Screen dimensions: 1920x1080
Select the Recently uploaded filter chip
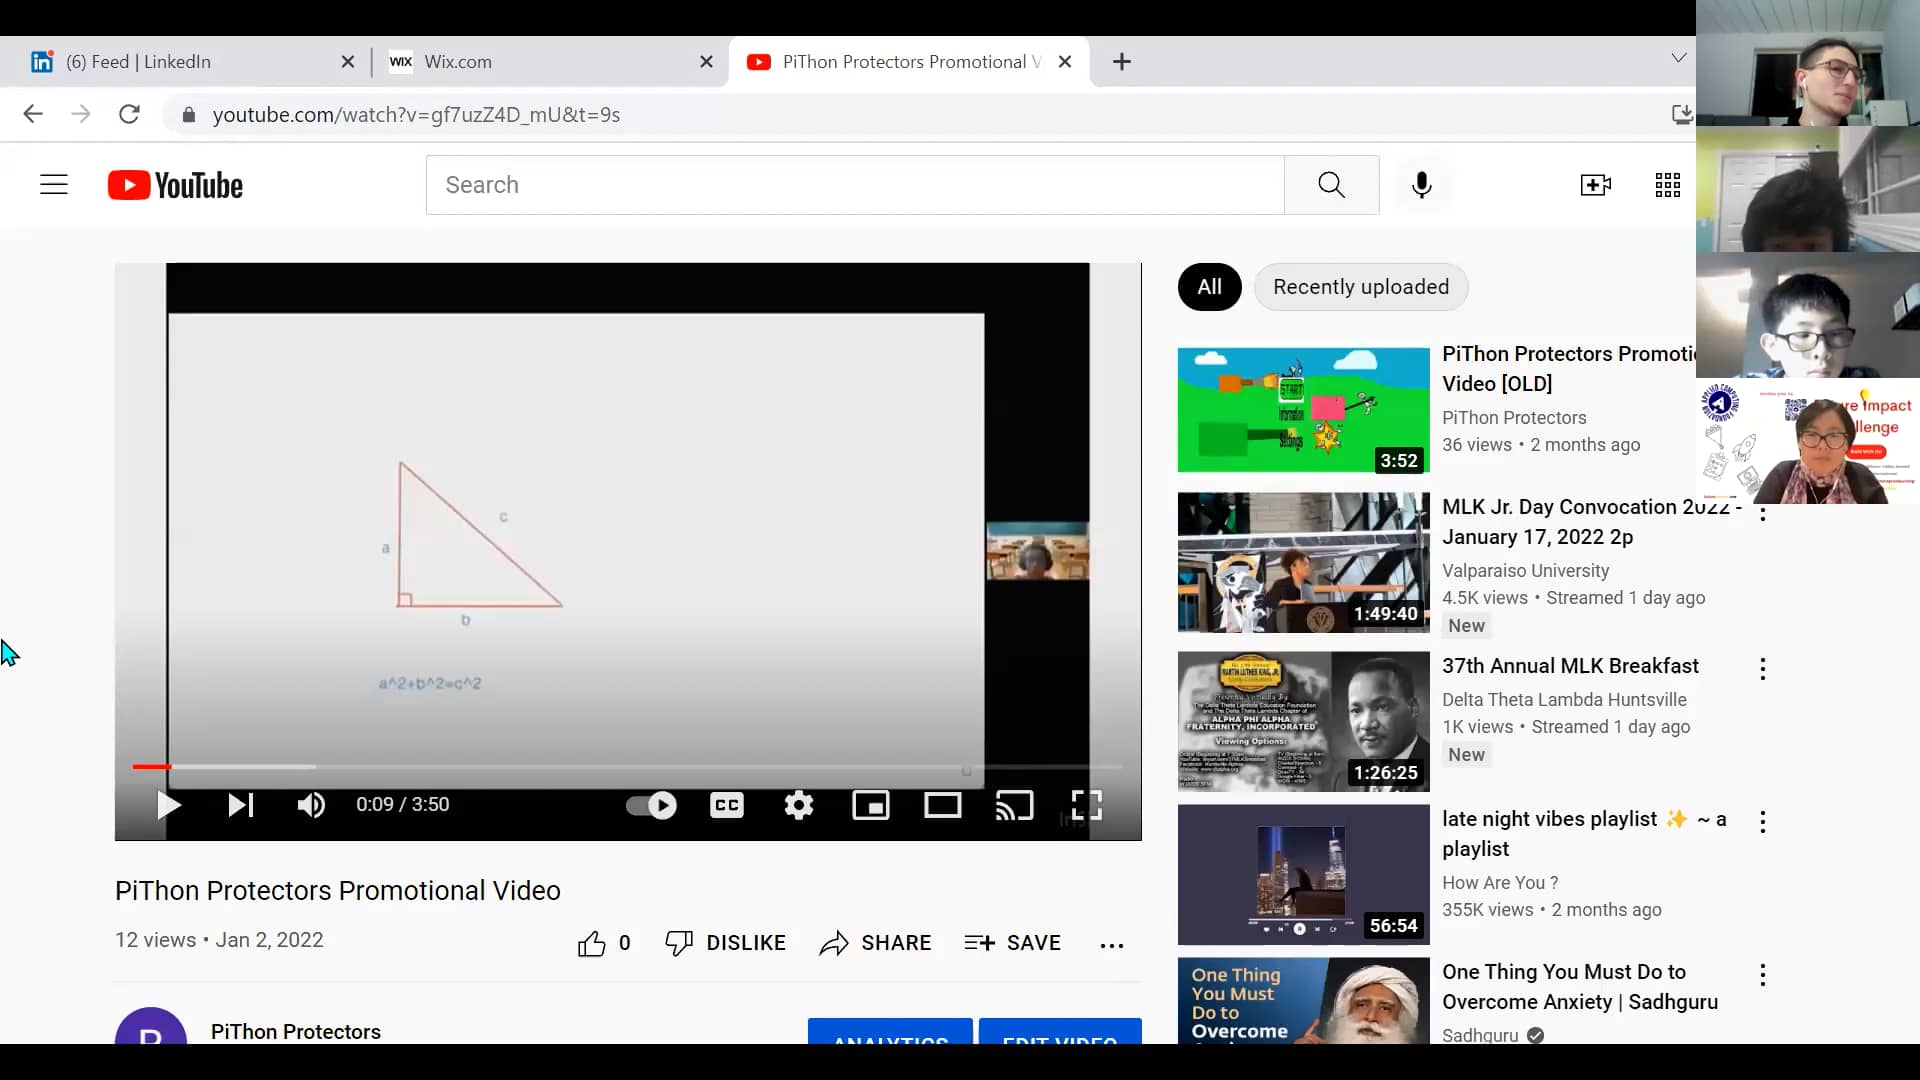pyautogui.click(x=1360, y=287)
